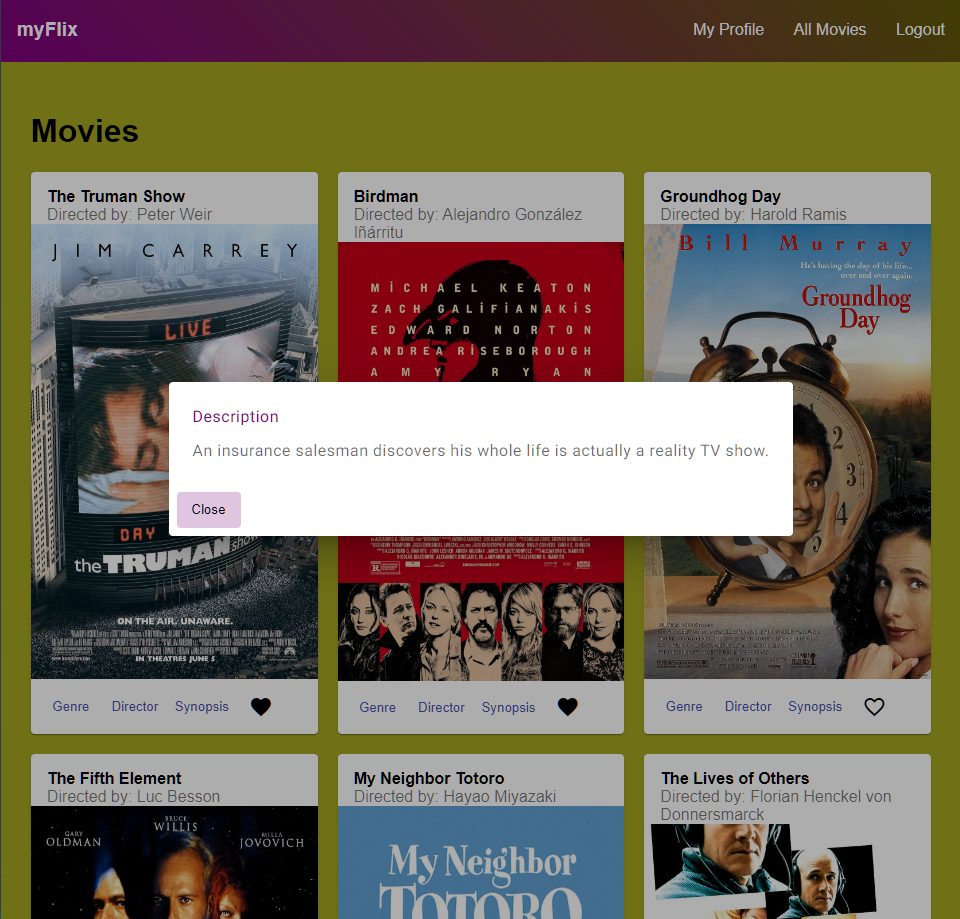Show Genre for Groundhog Day

coord(684,707)
